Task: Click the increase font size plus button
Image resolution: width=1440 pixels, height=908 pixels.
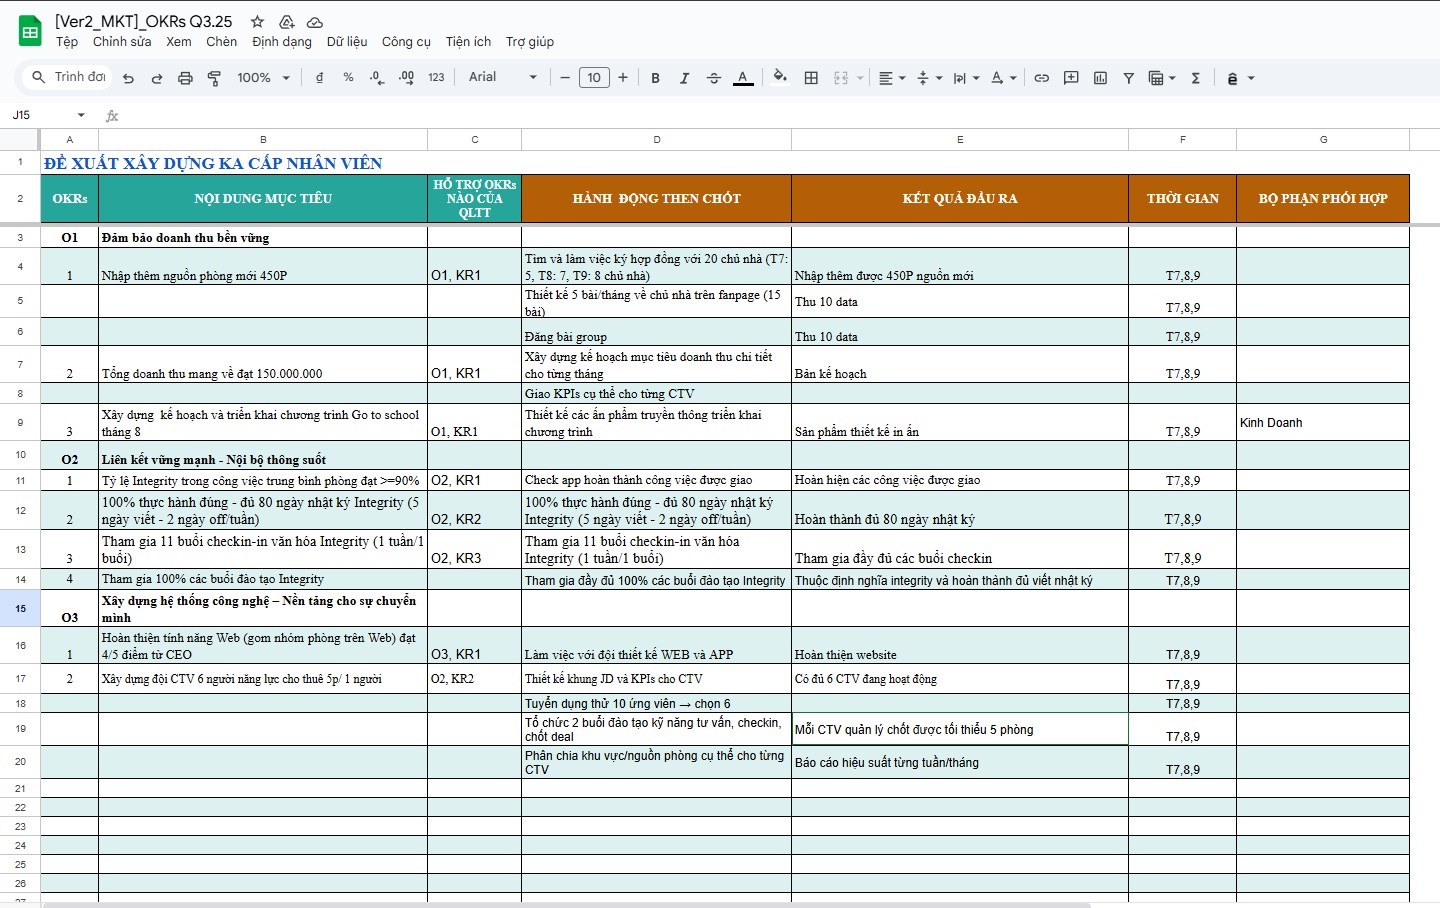Action: tap(623, 78)
